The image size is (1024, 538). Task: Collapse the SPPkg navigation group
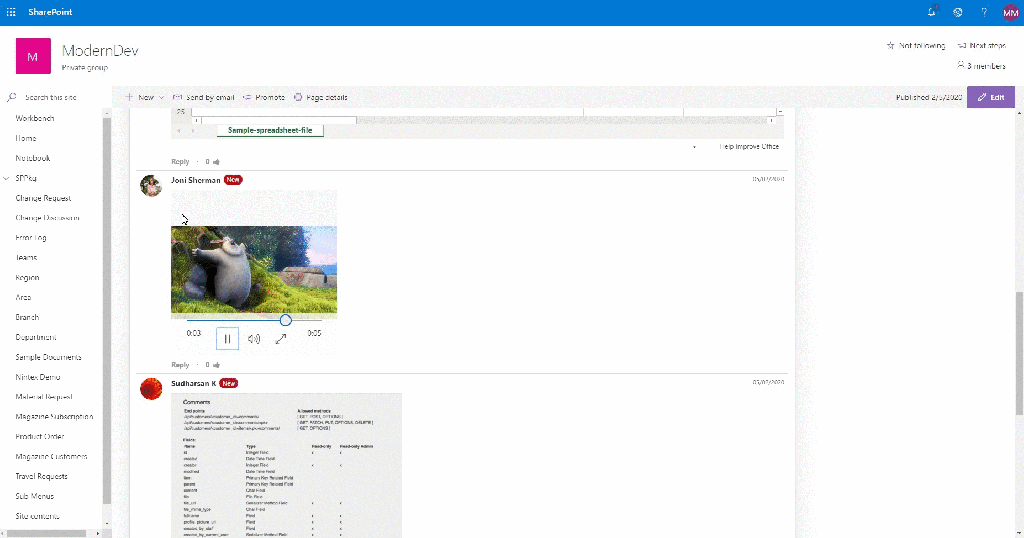tap(8, 178)
